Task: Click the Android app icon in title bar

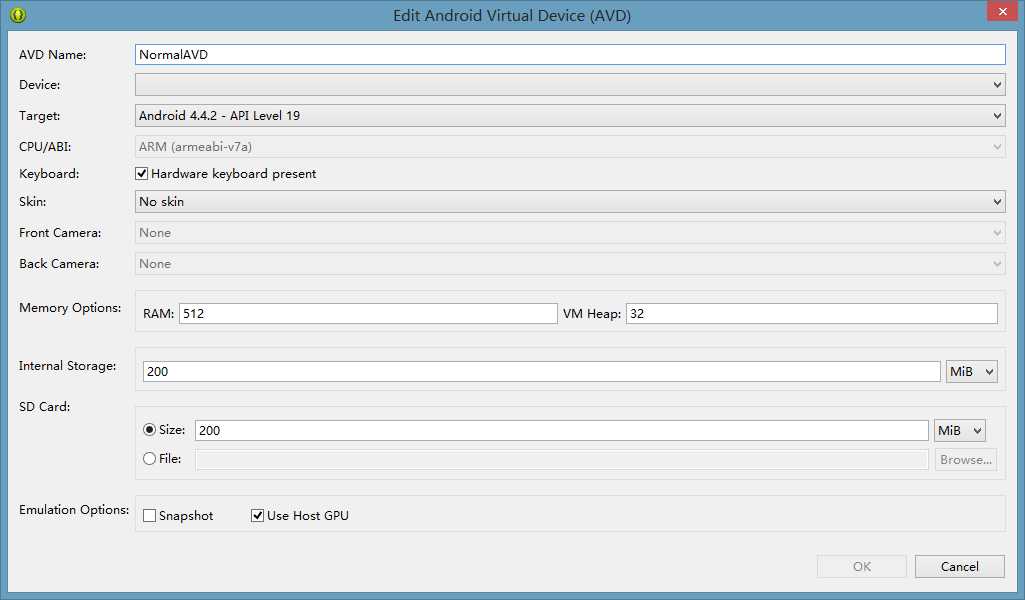Action: 18,14
